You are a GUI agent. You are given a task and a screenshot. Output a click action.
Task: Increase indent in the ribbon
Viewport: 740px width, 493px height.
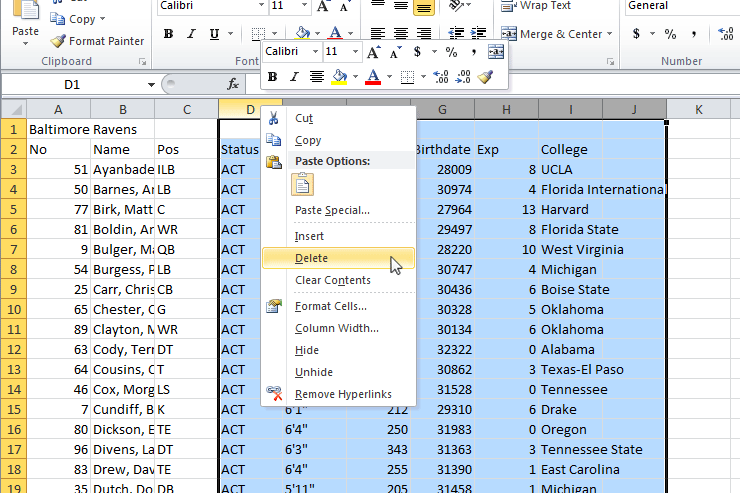pos(479,33)
